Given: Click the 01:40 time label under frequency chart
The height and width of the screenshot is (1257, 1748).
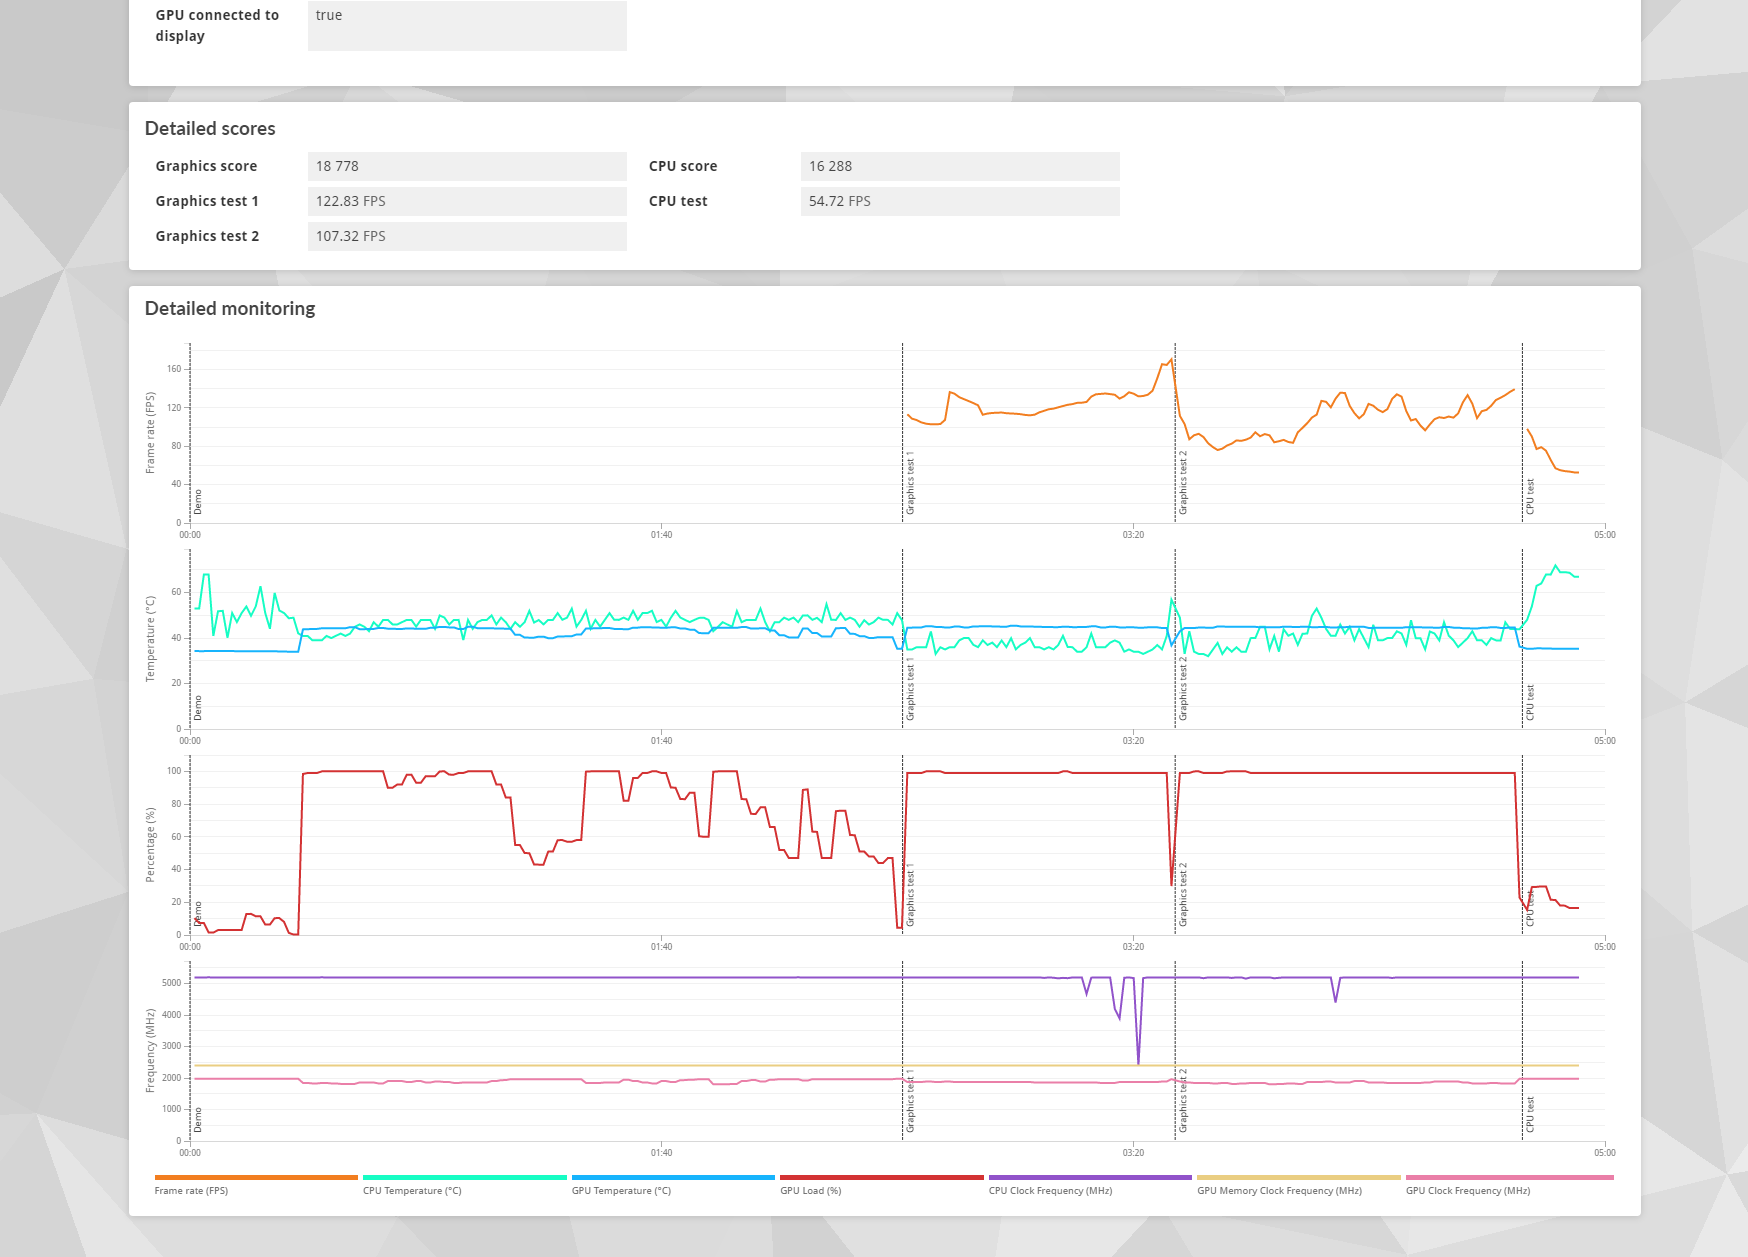Looking at the screenshot, I should pos(661,1153).
